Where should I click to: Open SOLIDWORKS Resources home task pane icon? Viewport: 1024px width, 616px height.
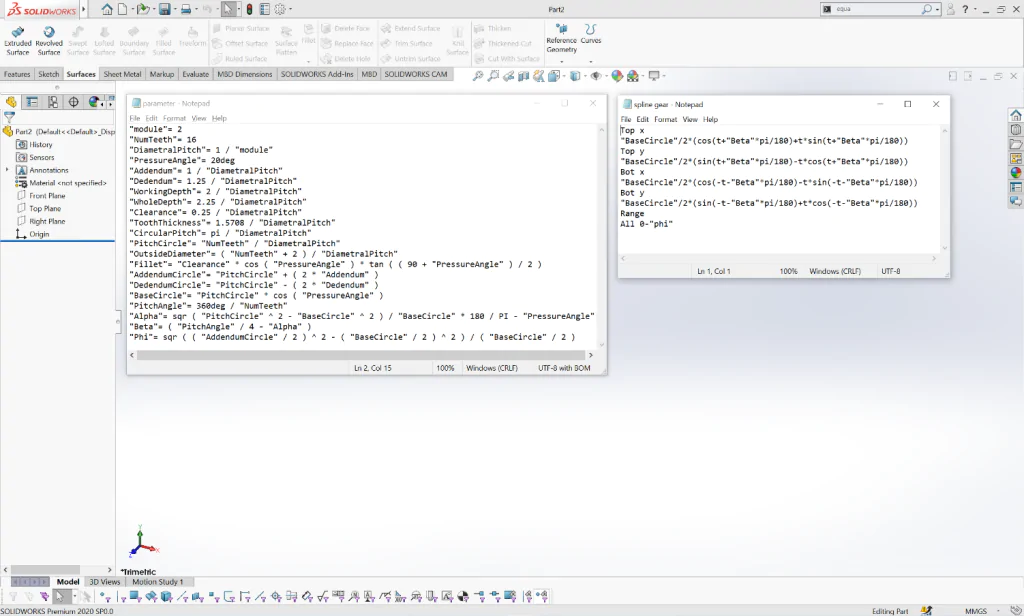(x=1016, y=115)
